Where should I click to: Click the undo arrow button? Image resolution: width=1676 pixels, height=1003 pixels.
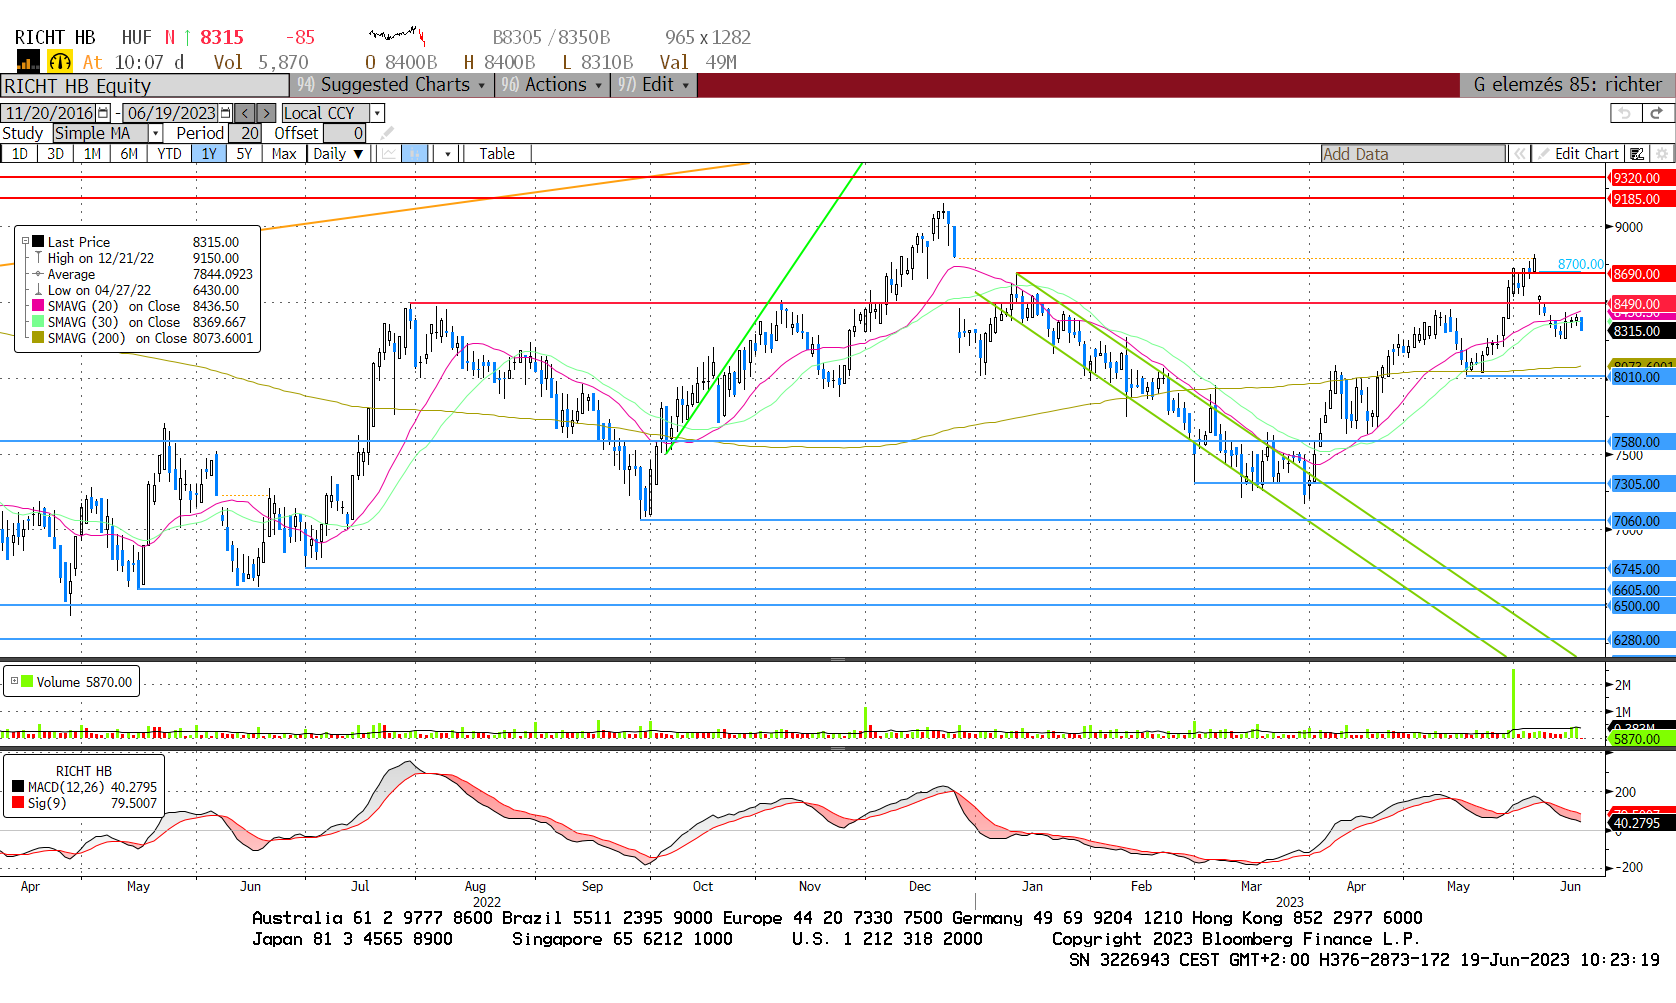[x=1625, y=113]
